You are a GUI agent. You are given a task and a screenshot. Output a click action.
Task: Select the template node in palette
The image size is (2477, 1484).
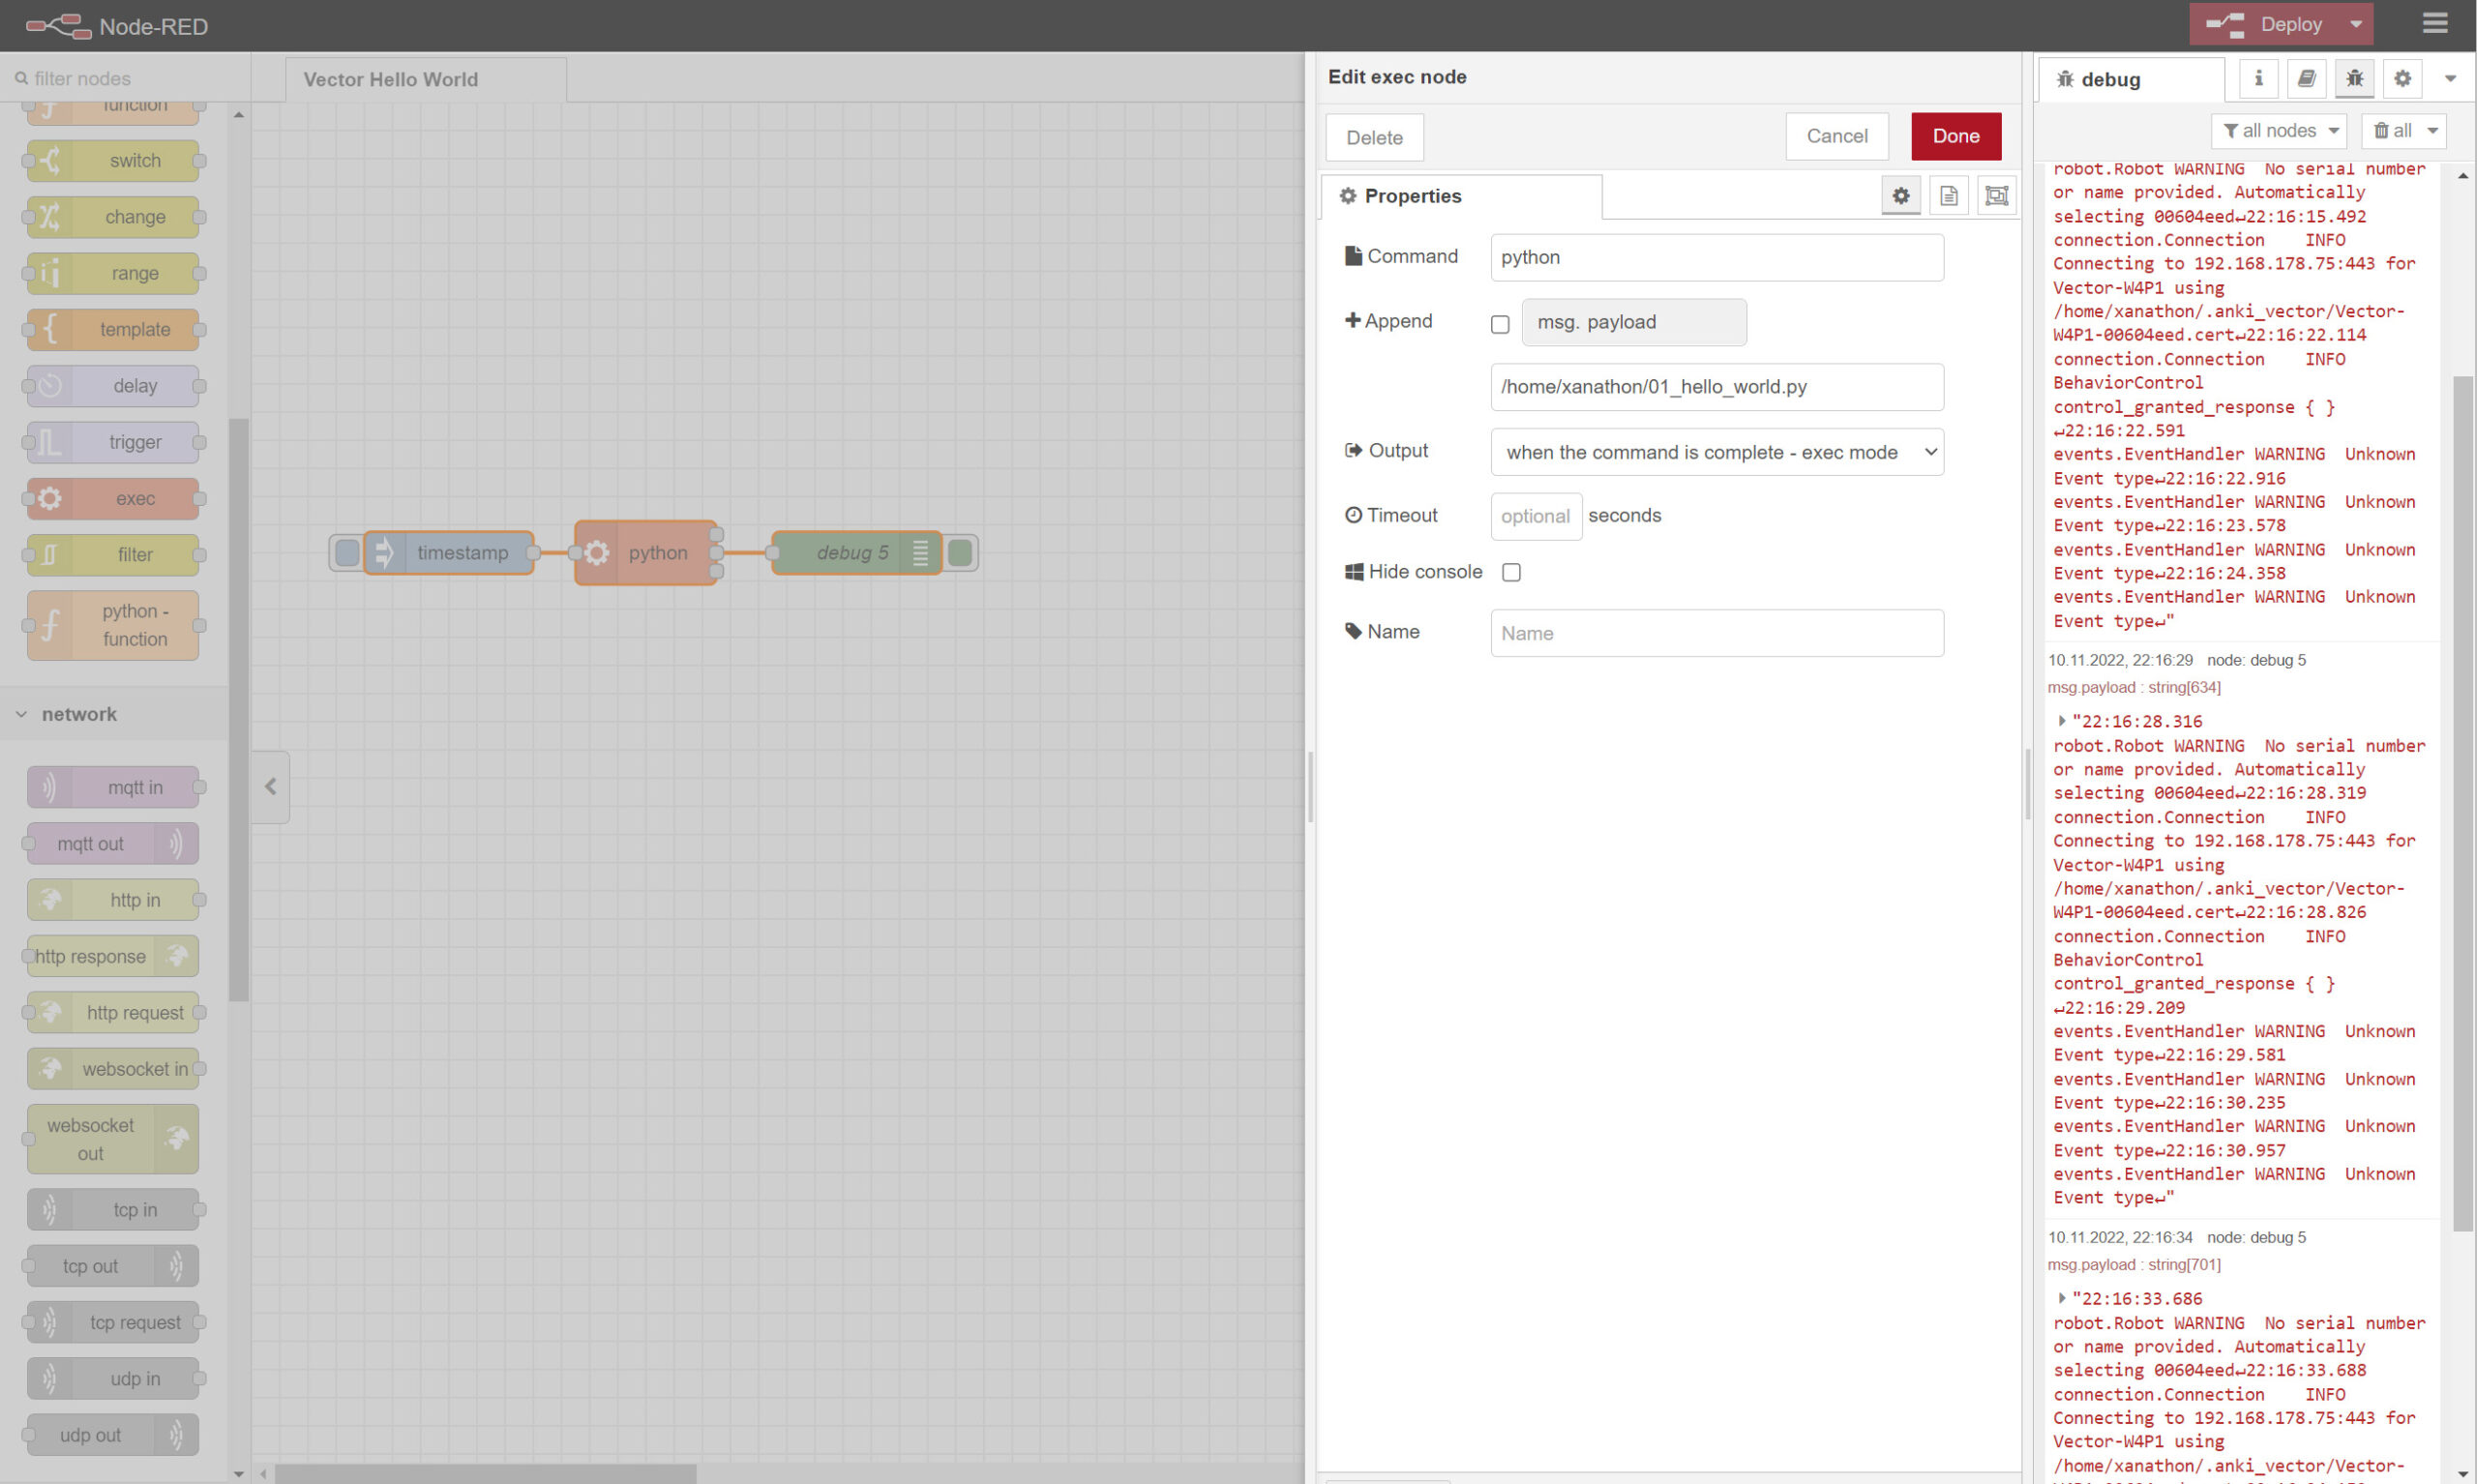113,329
